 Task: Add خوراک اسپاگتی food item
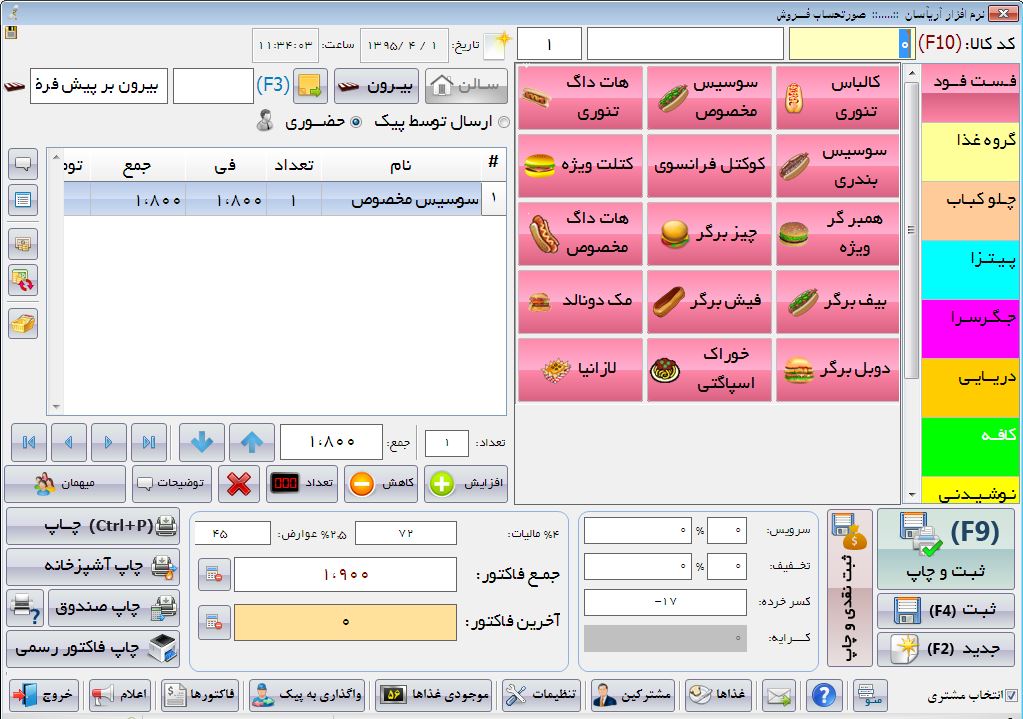pyautogui.click(x=709, y=369)
